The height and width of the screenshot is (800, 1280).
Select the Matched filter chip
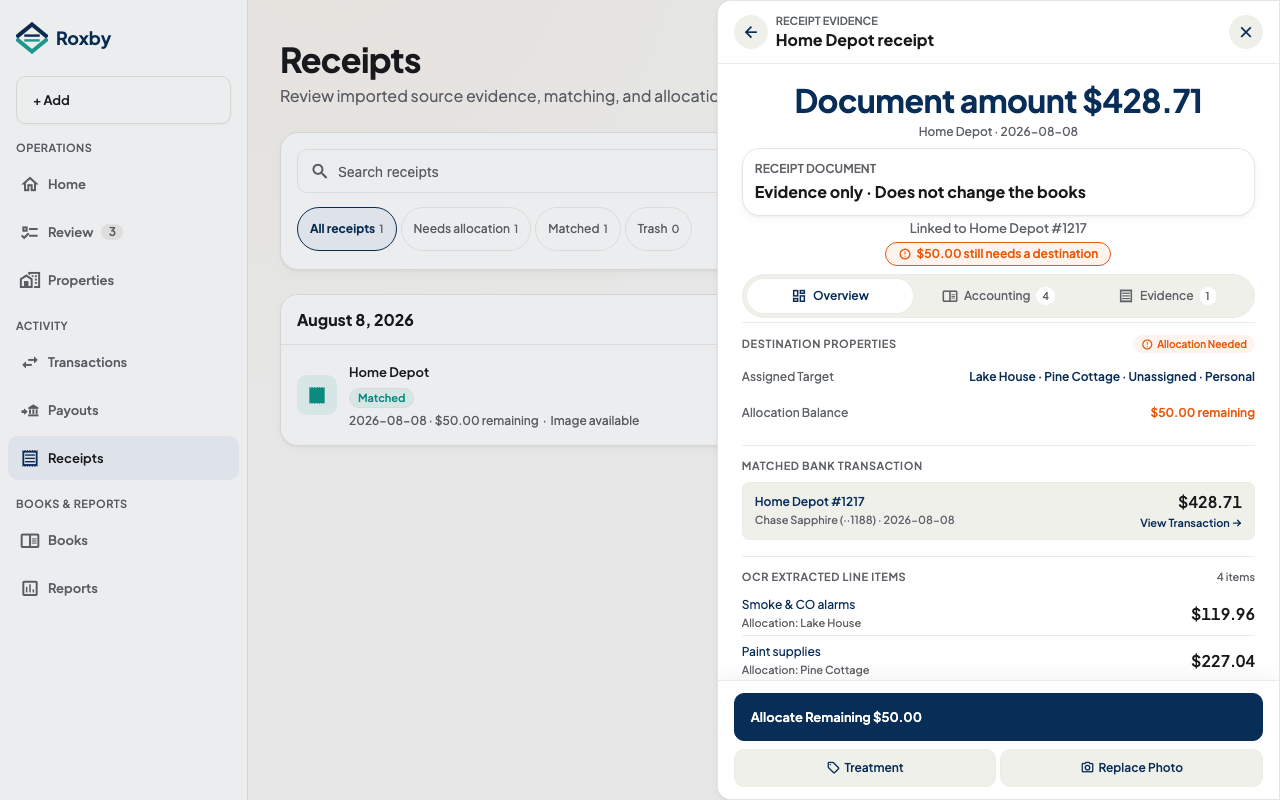578,229
